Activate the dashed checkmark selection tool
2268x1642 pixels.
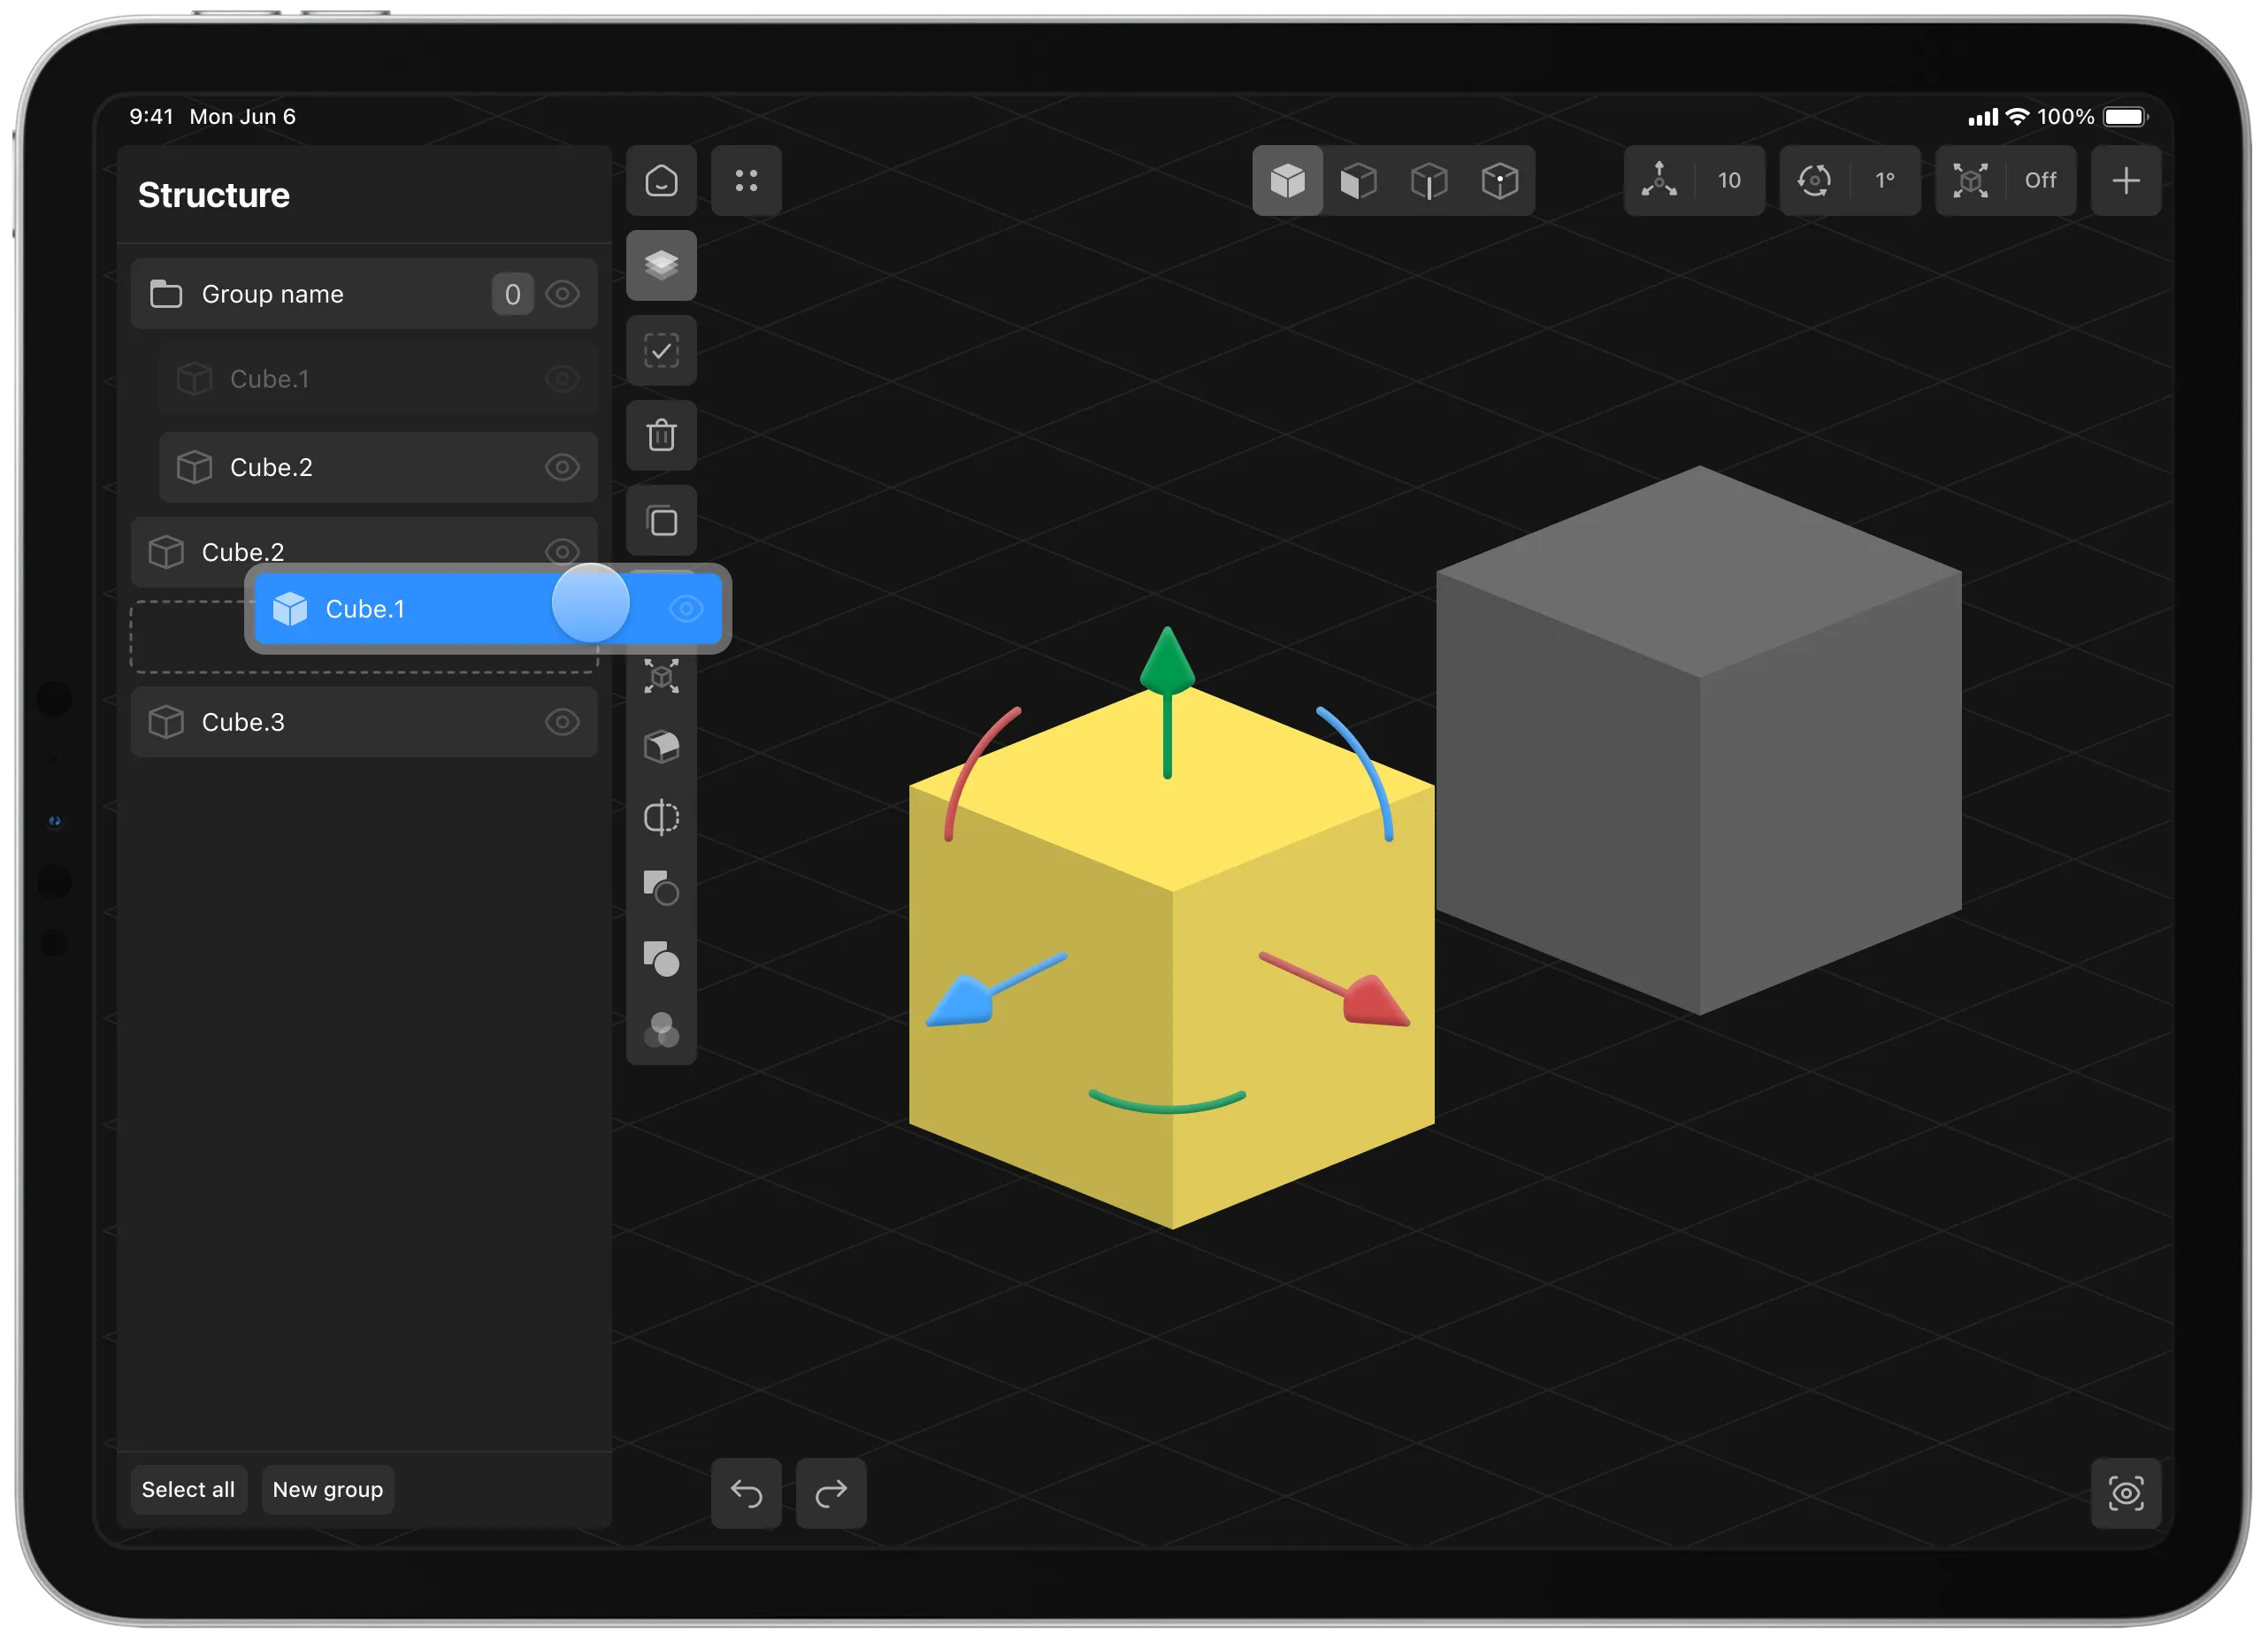(661, 351)
